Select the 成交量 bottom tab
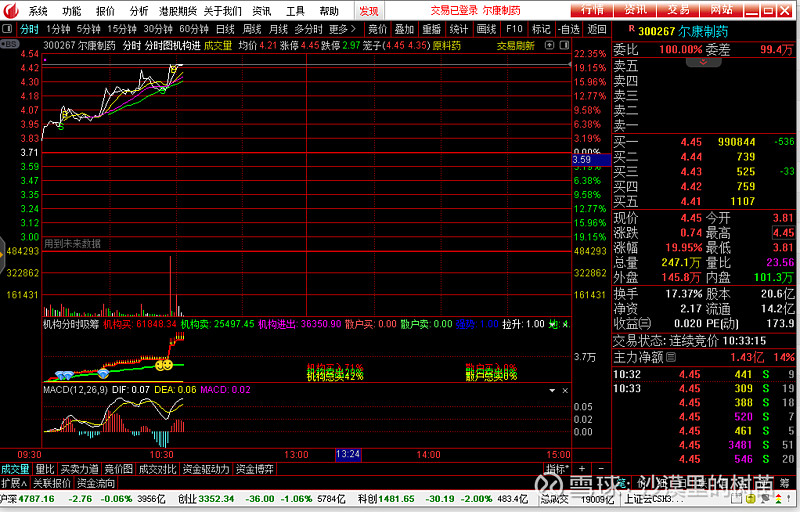The height and width of the screenshot is (512, 800). pos(16,469)
